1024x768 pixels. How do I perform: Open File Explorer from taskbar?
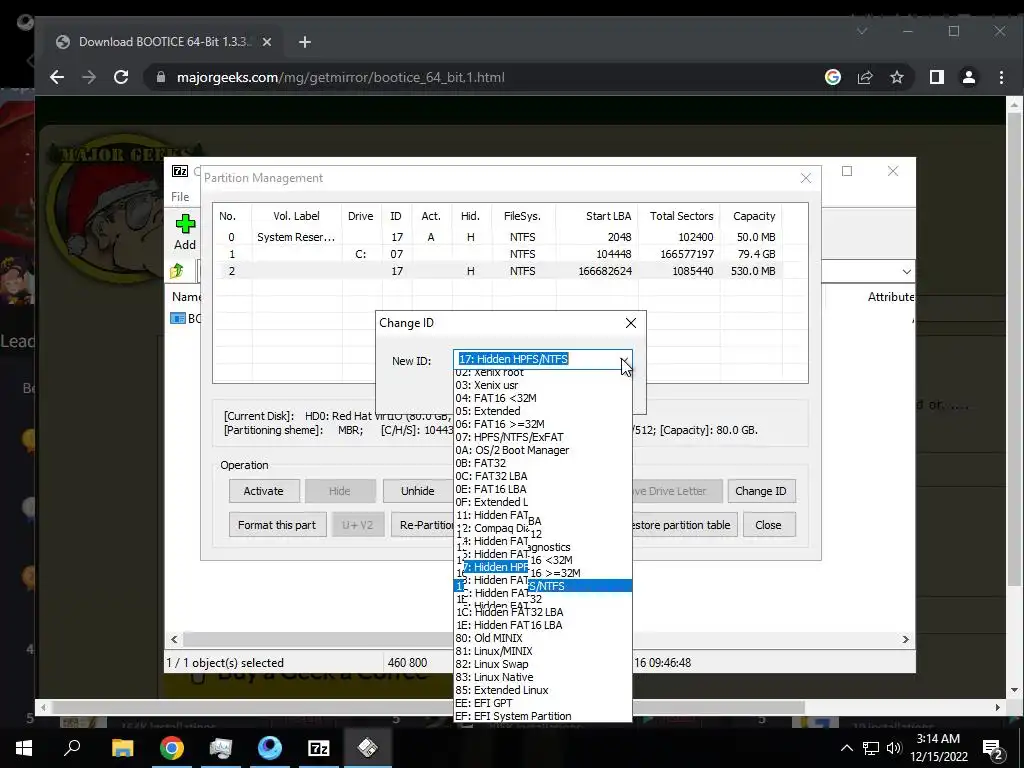122,748
